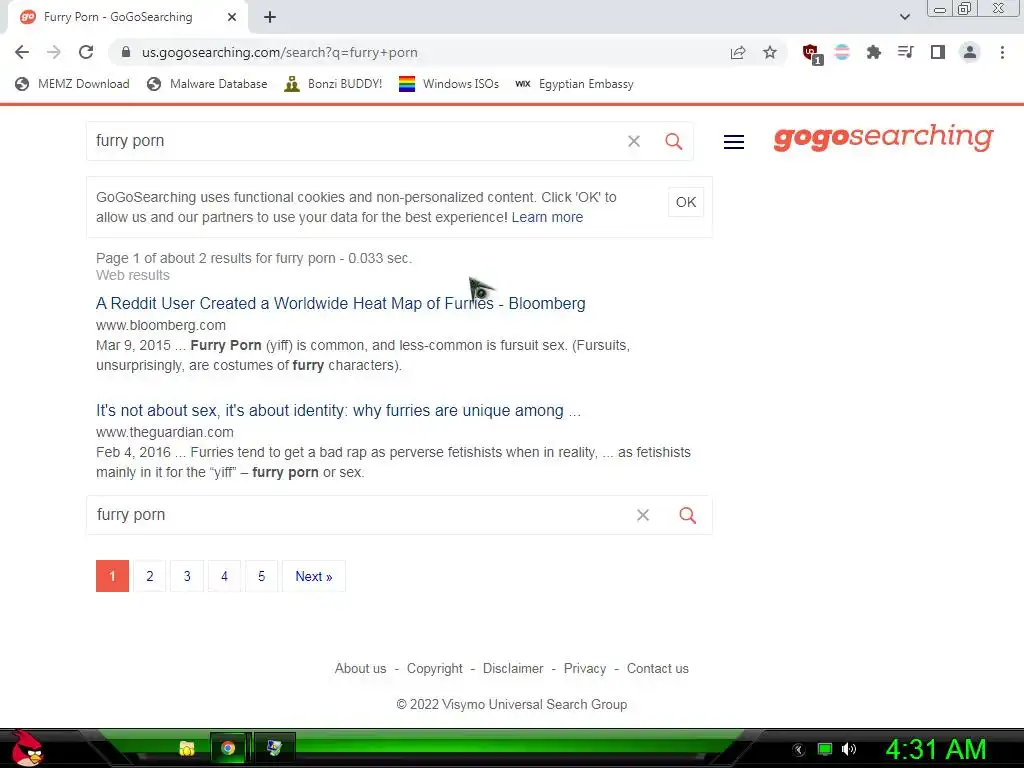The height and width of the screenshot is (768, 1024).
Task: Go to results page 5
Action: tap(261, 576)
